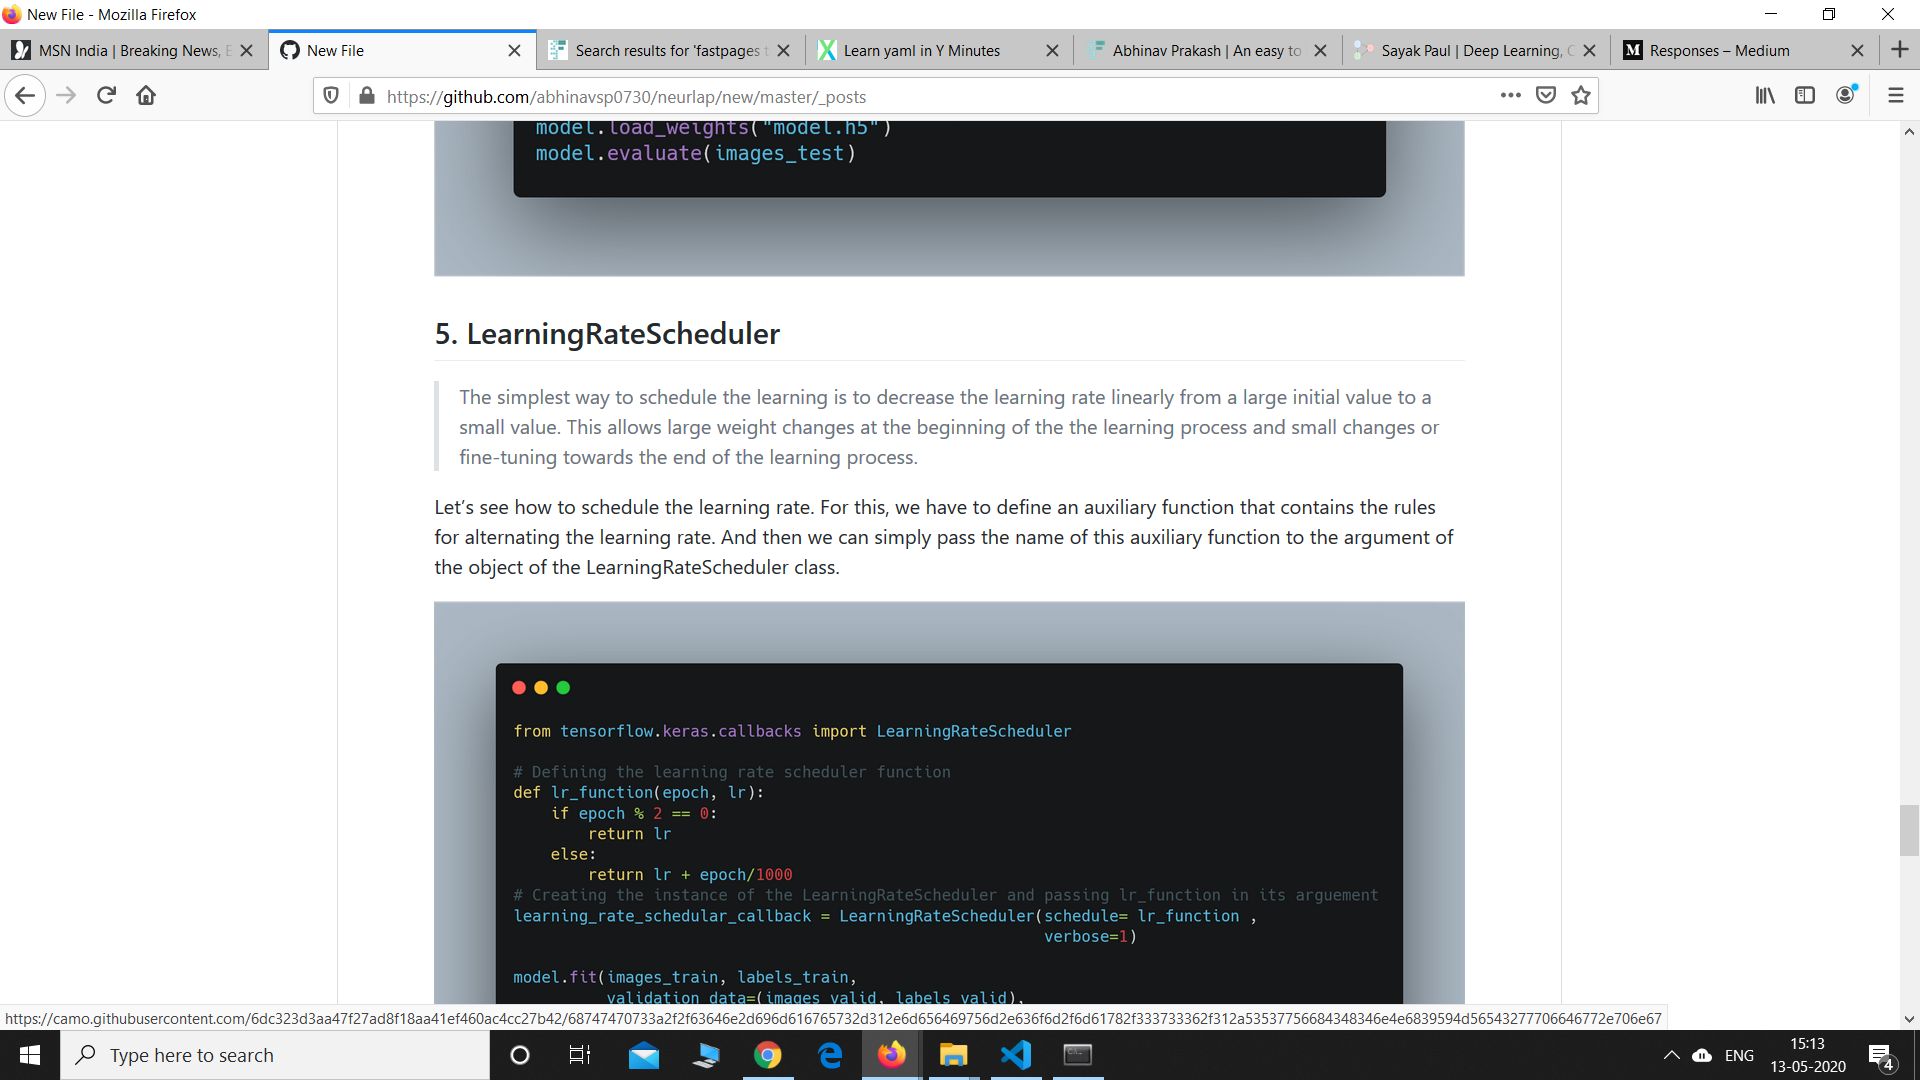Switch to the Responses – Medium tab

coord(1719,51)
